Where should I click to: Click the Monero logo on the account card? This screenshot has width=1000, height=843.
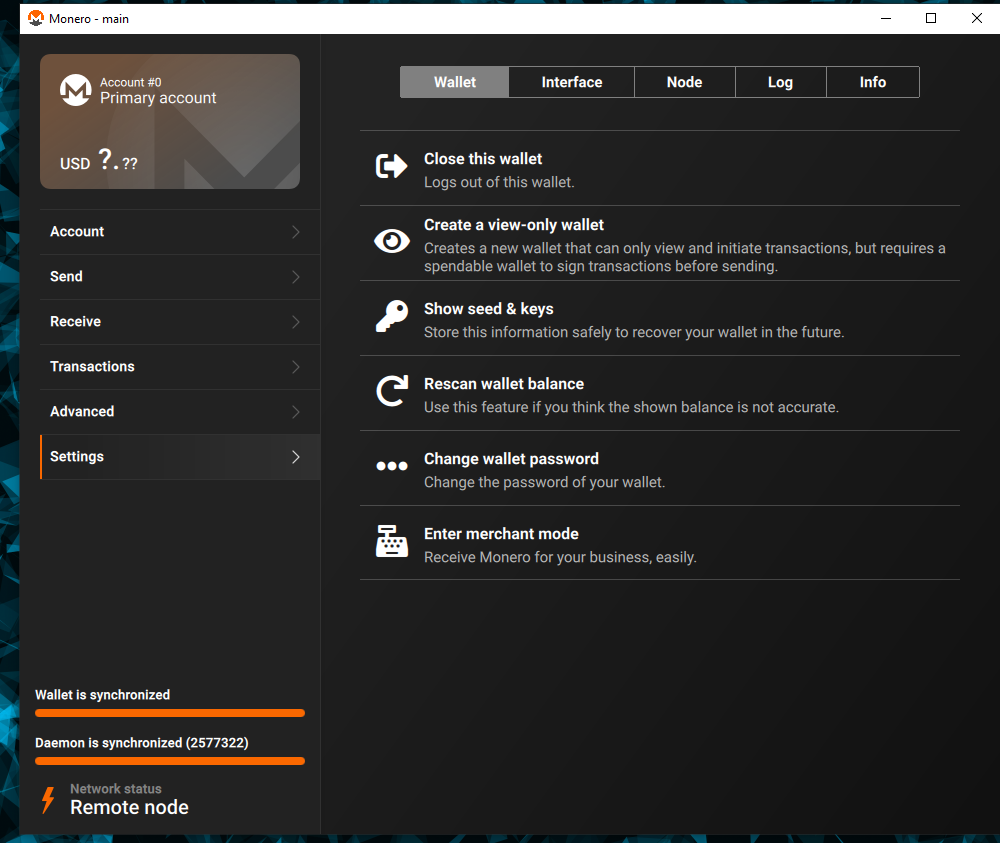76,90
